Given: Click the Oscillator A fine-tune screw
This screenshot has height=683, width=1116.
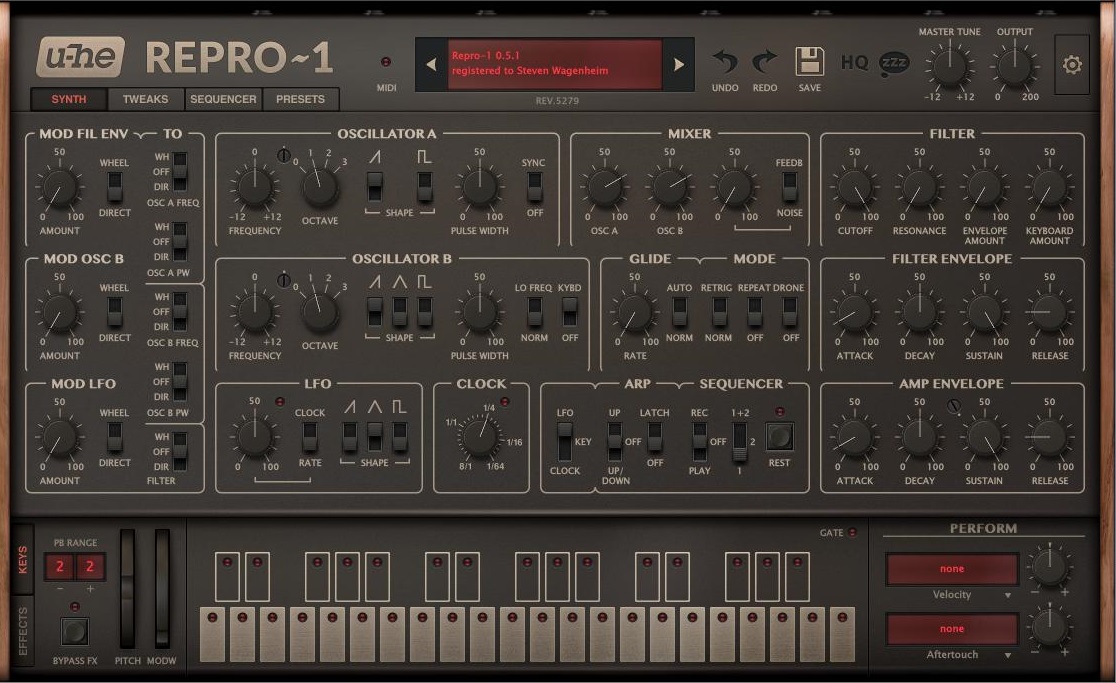Looking at the screenshot, I should coord(284,155).
